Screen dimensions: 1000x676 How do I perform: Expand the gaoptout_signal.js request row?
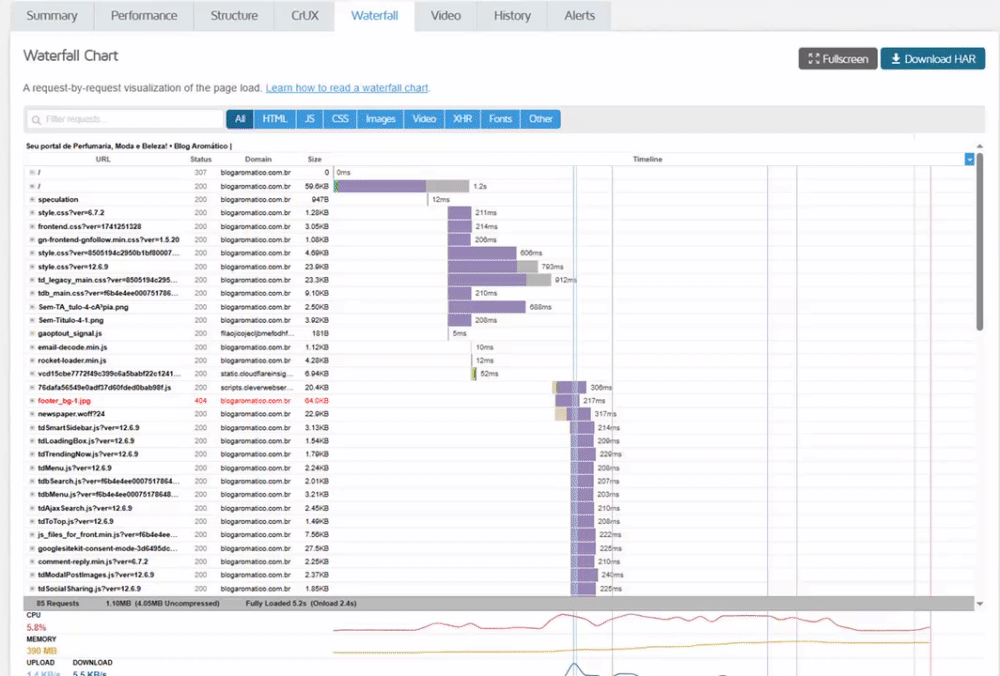[x=32, y=334]
